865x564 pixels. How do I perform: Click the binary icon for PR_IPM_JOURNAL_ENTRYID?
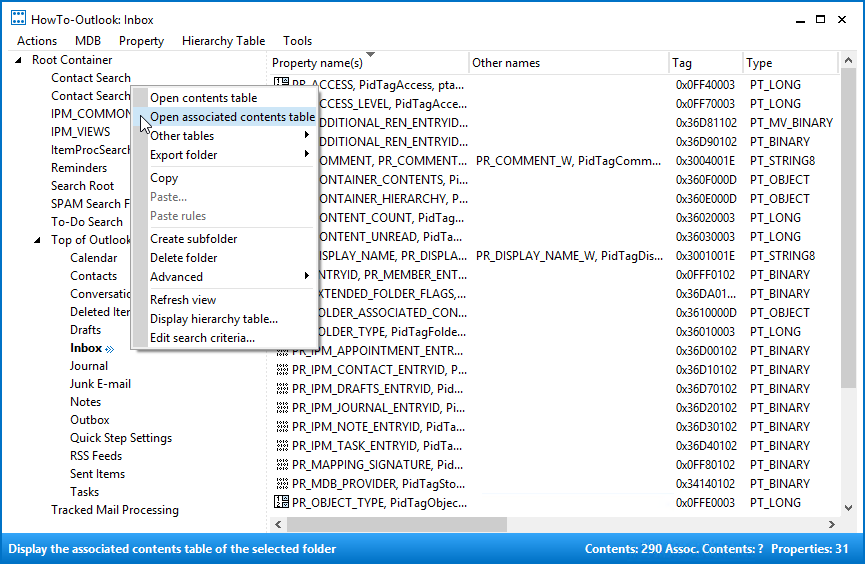click(282, 408)
